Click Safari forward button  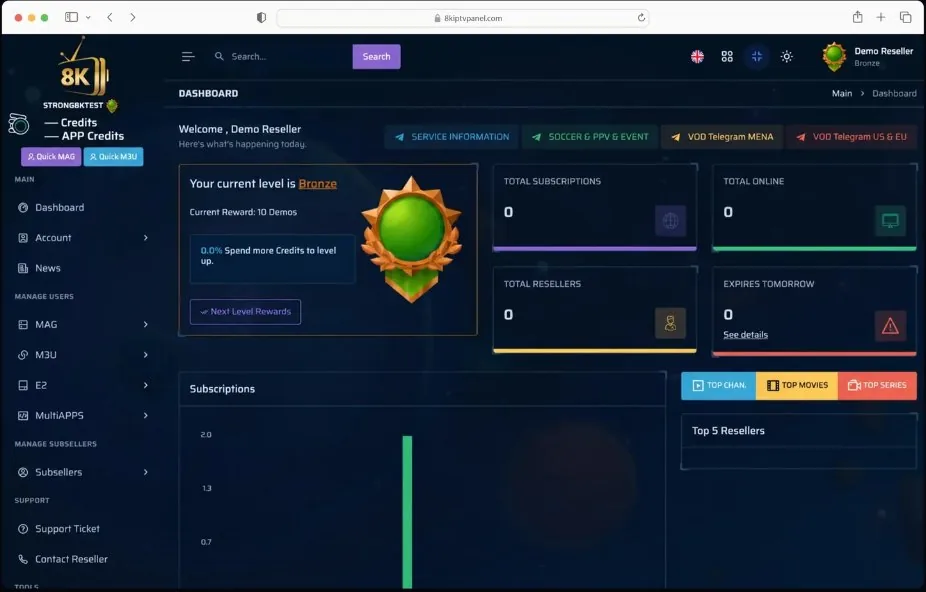pos(133,18)
